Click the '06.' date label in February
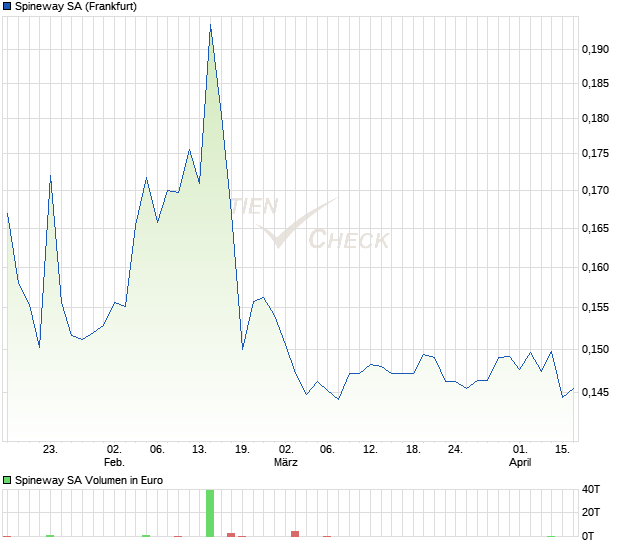 [x=157, y=450]
